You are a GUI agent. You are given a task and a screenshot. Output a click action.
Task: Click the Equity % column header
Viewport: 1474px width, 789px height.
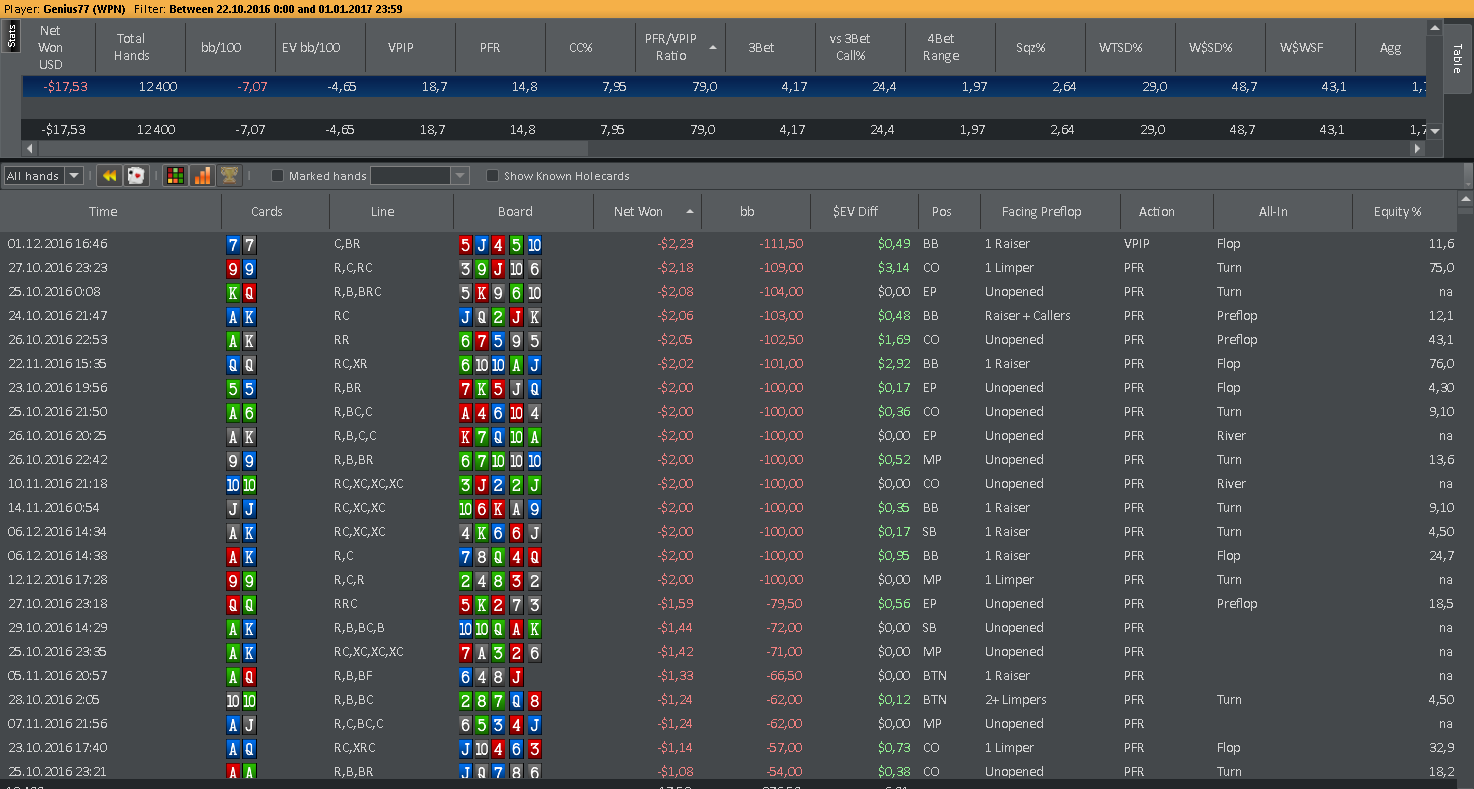(1397, 212)
